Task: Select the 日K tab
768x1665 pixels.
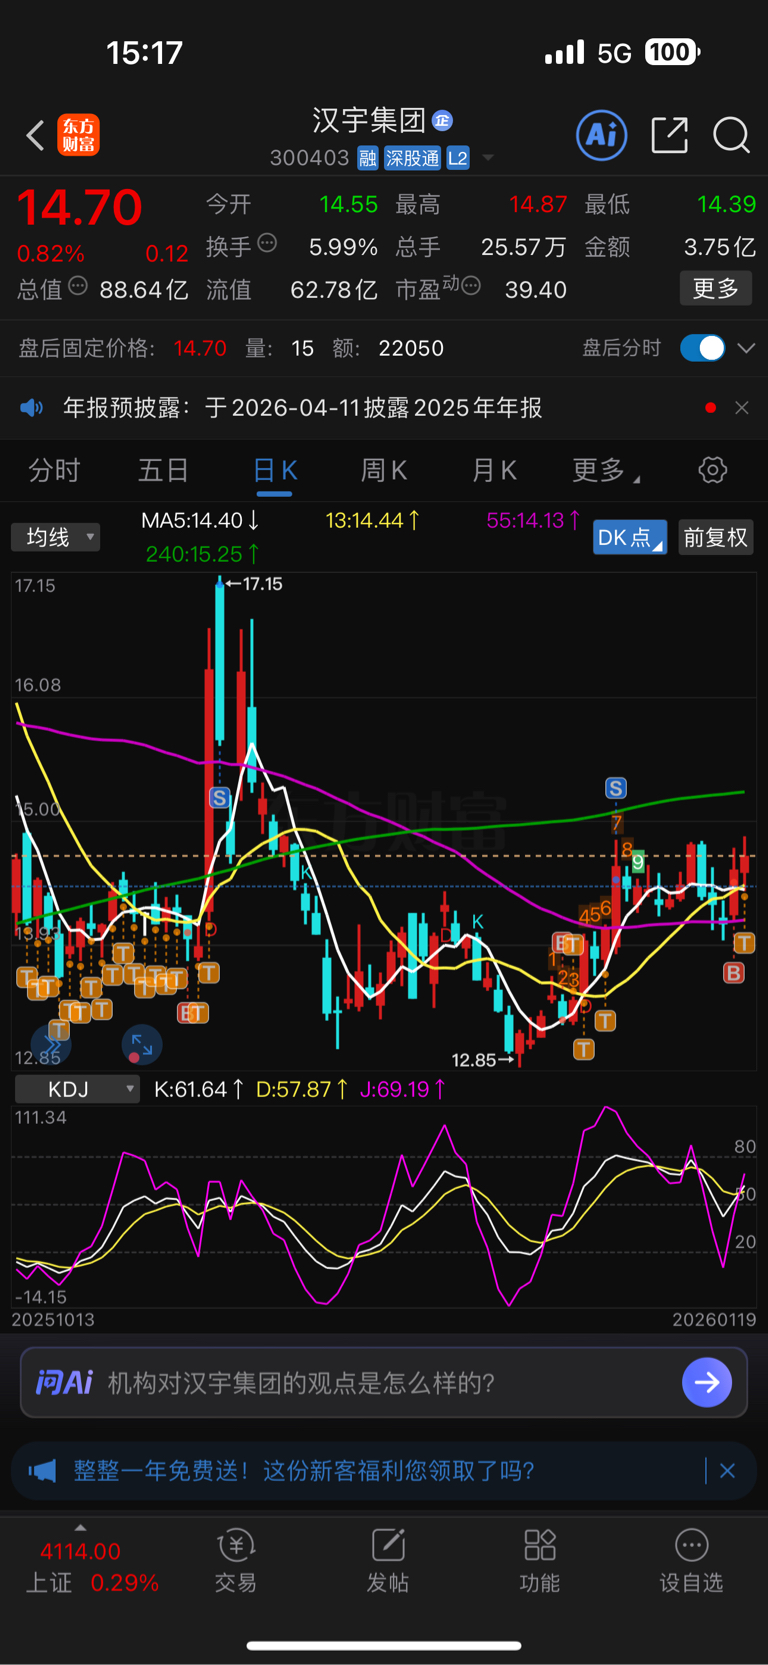Action: [275, 470]
